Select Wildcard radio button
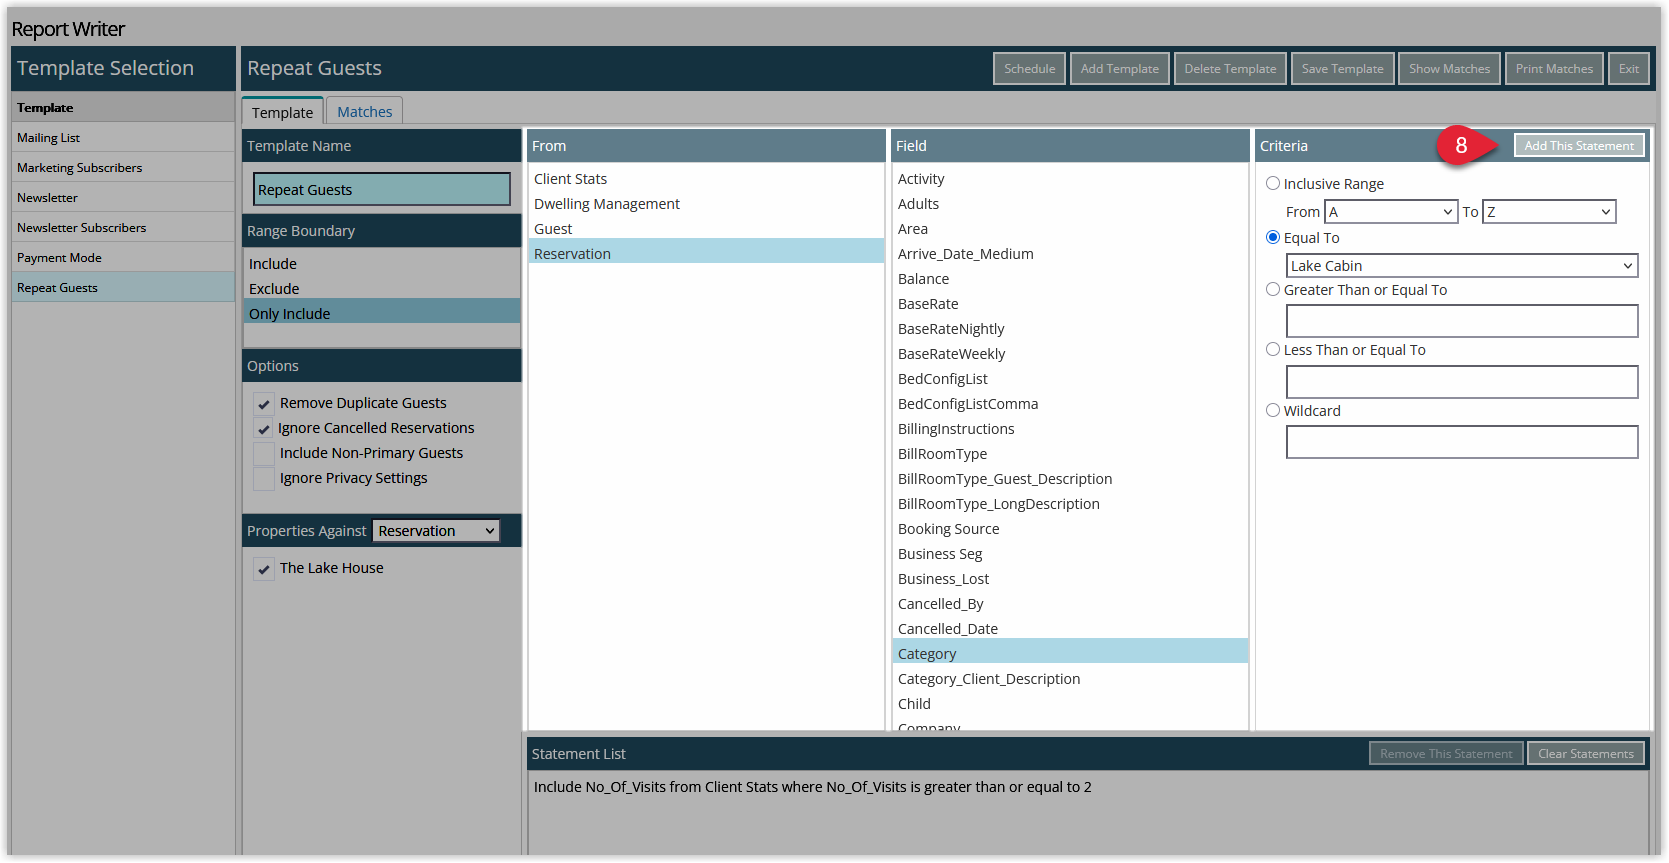 point(1273,410)
